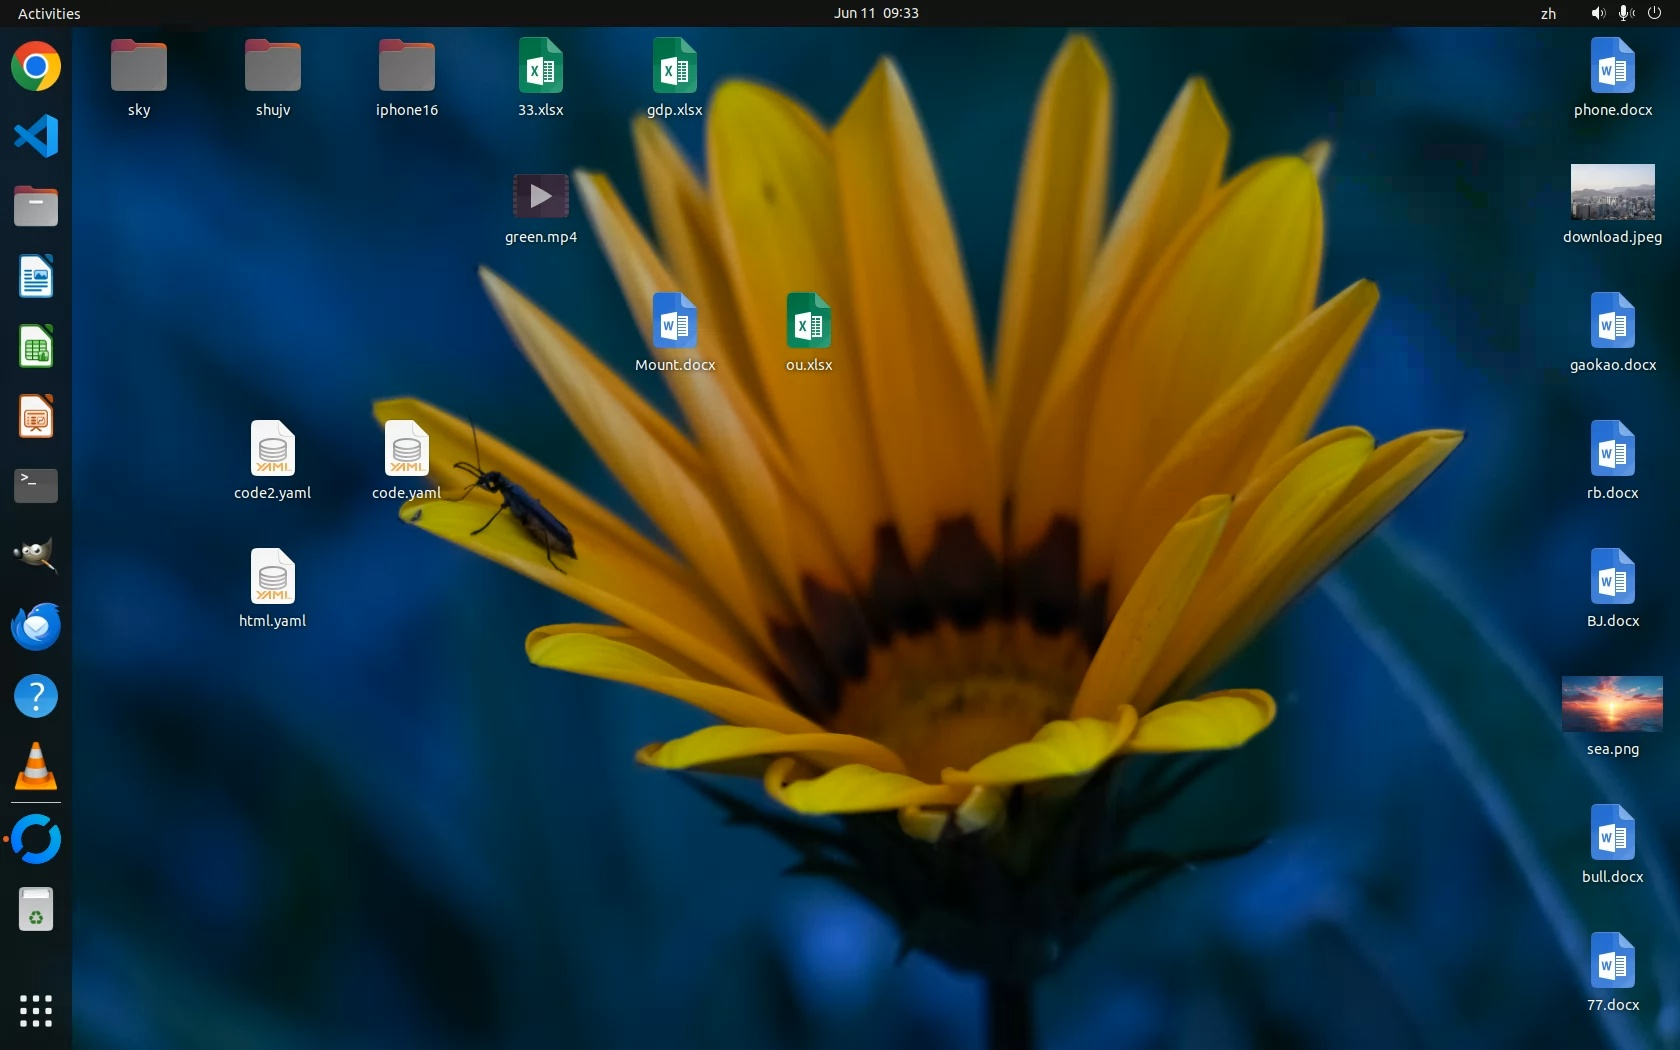Open Google Chrome from the dock
This screenshot has width=1680, height=1050.
(36, 67)
